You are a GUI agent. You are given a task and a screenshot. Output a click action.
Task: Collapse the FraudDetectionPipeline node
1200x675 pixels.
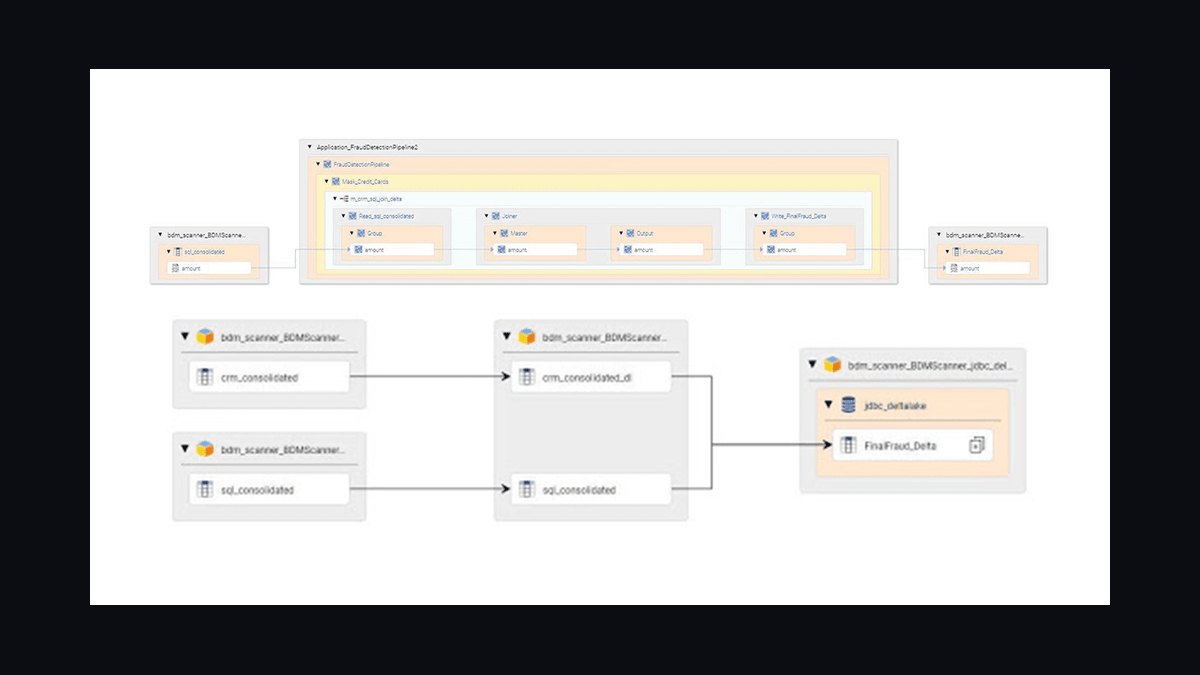[x=318, y=164]
